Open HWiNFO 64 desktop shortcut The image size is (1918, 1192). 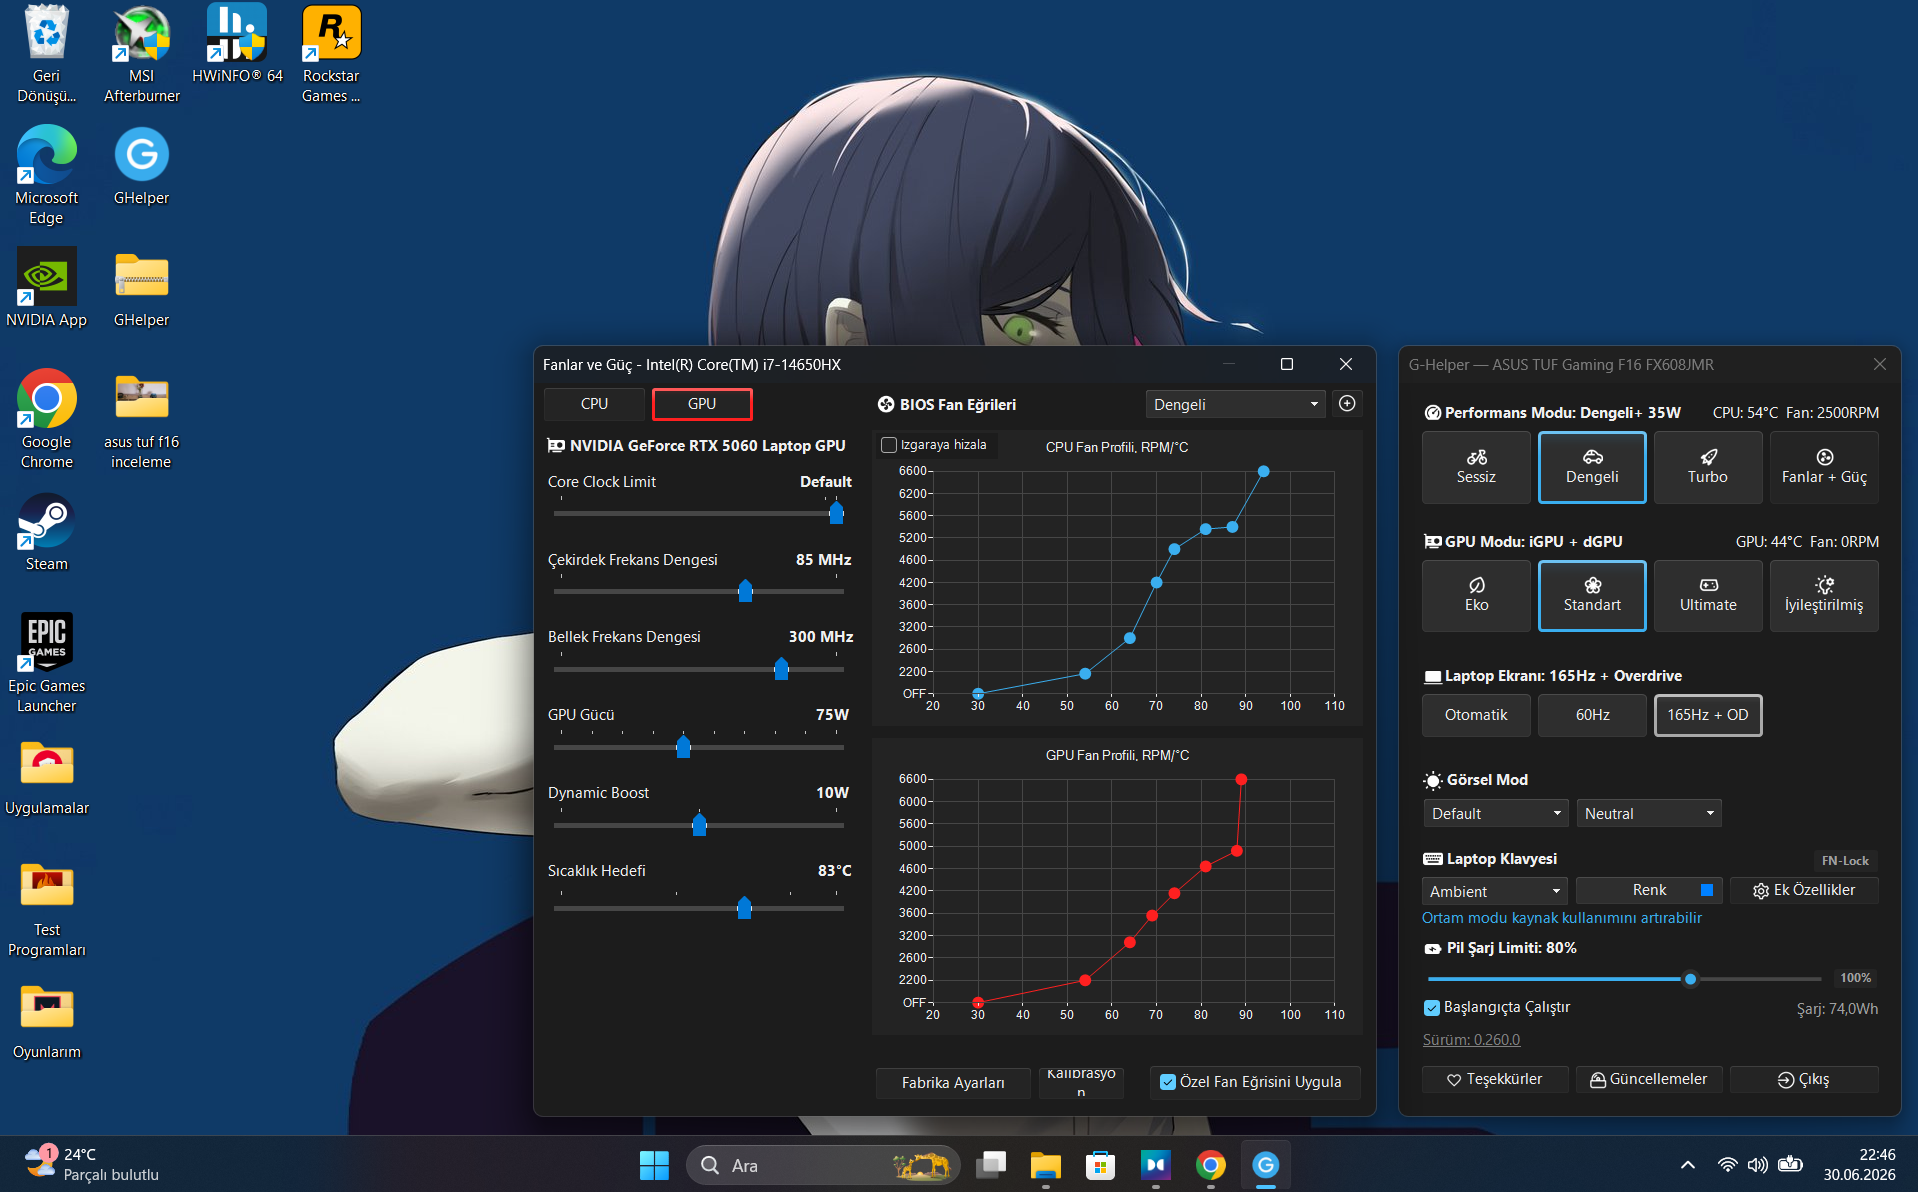tap(237, 45)
